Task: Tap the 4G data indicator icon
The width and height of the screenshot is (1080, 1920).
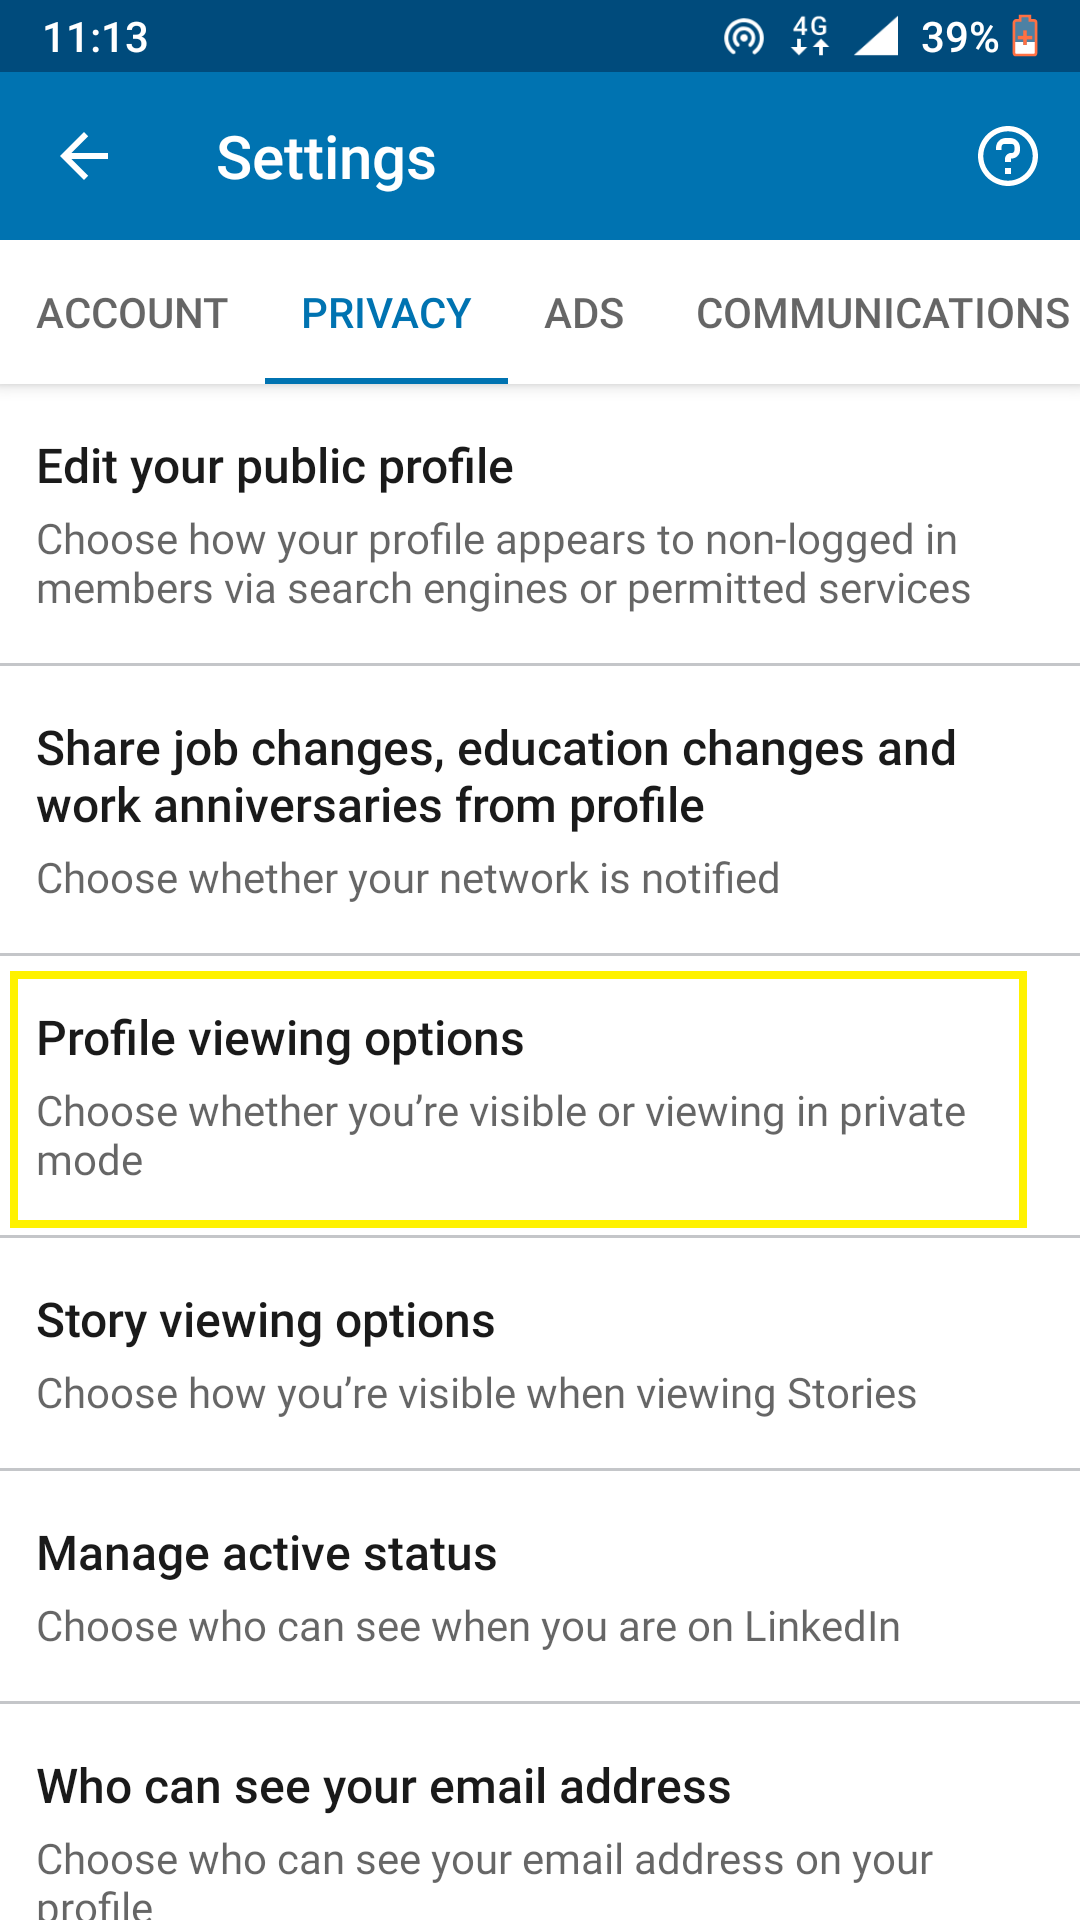Action: click(810, 37)
